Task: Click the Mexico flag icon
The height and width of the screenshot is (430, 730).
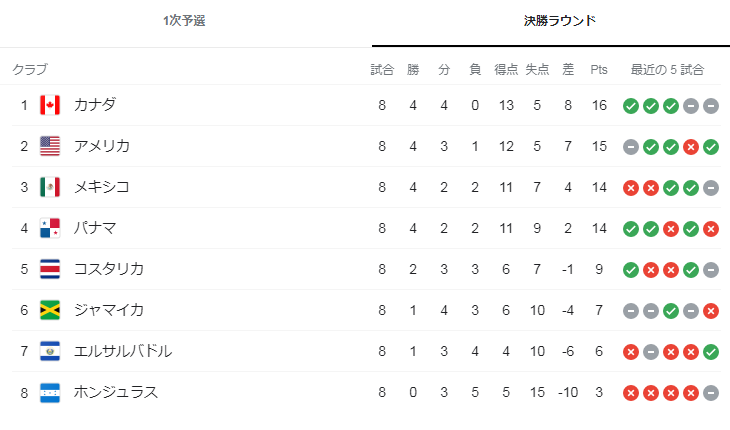Action: (50, 187)
